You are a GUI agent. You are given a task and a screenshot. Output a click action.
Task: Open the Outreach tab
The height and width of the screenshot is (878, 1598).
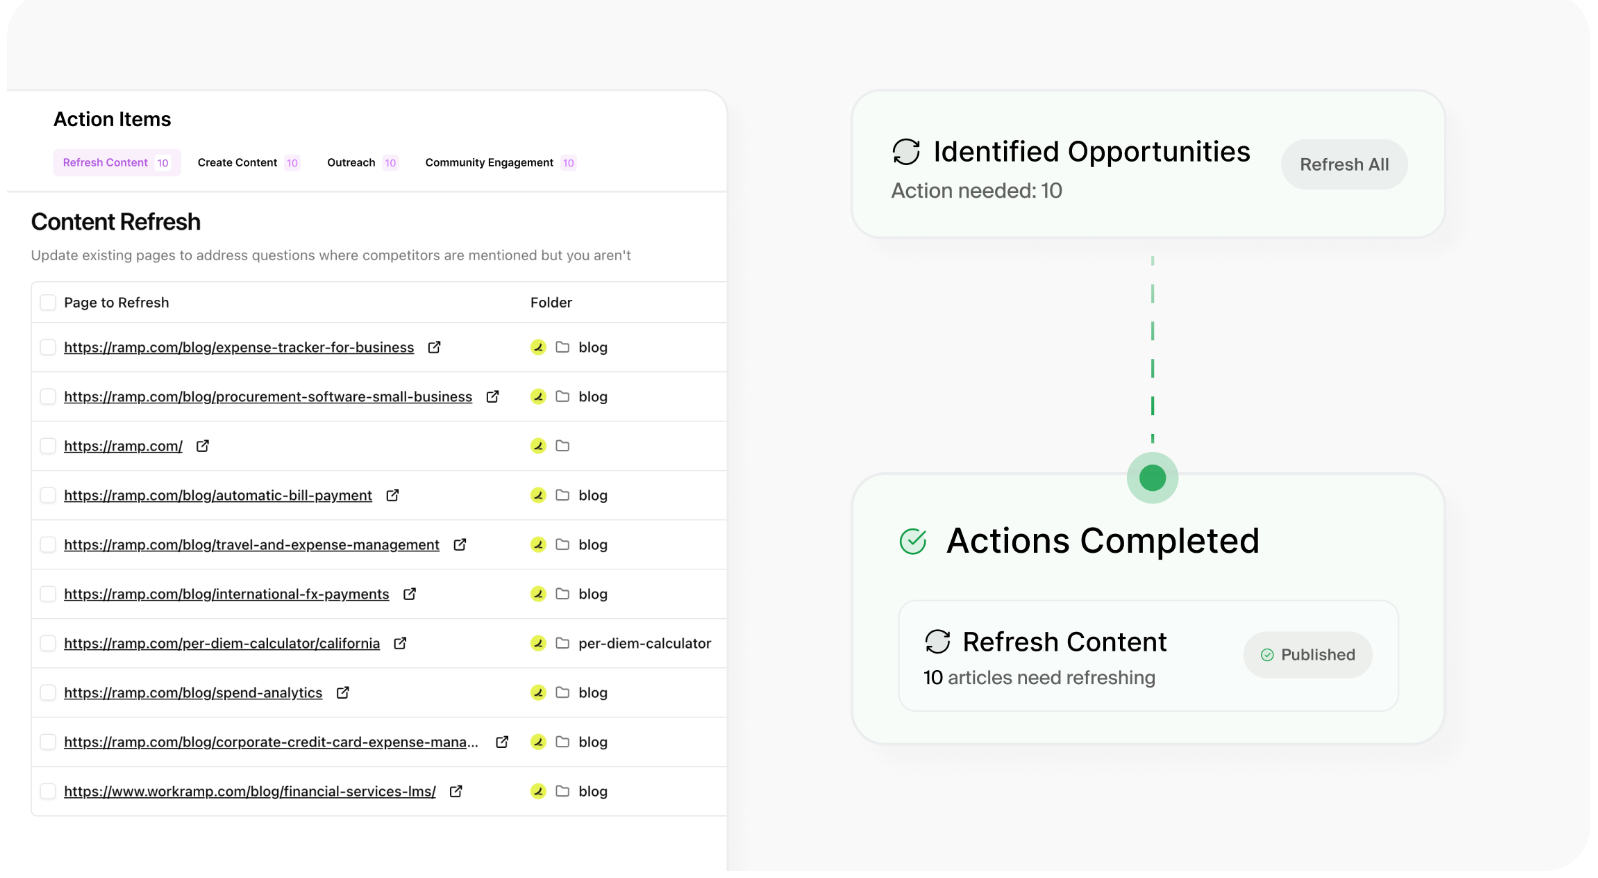(x=362, y=162)
